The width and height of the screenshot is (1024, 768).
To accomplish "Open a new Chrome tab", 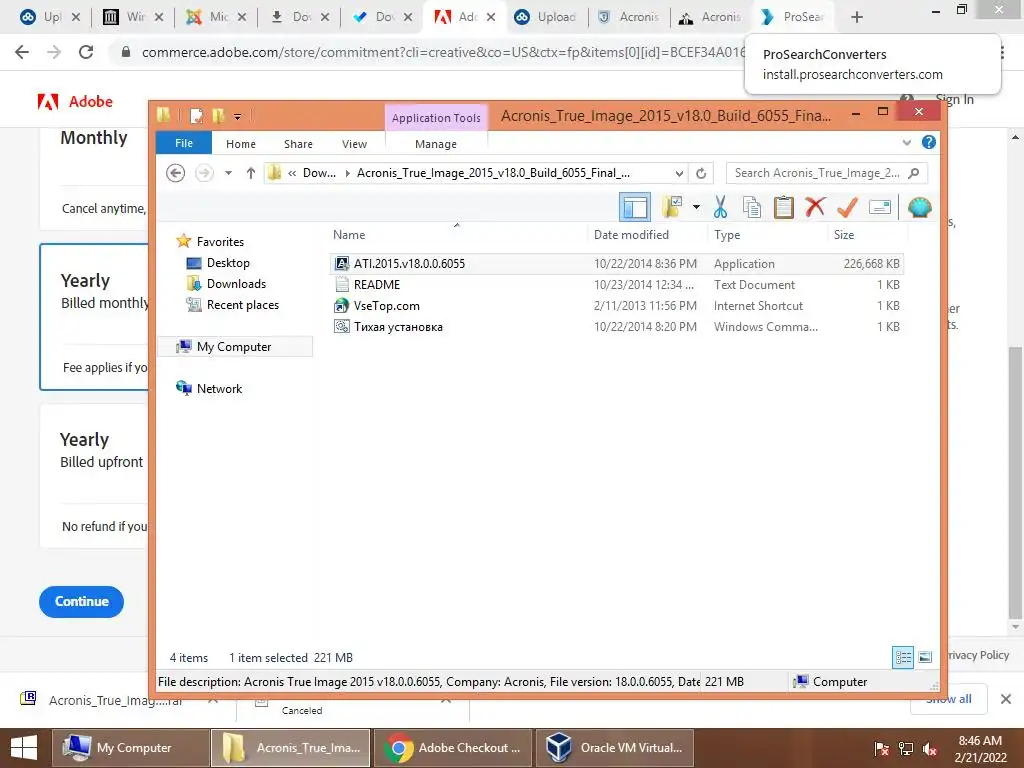I will 857,18.
